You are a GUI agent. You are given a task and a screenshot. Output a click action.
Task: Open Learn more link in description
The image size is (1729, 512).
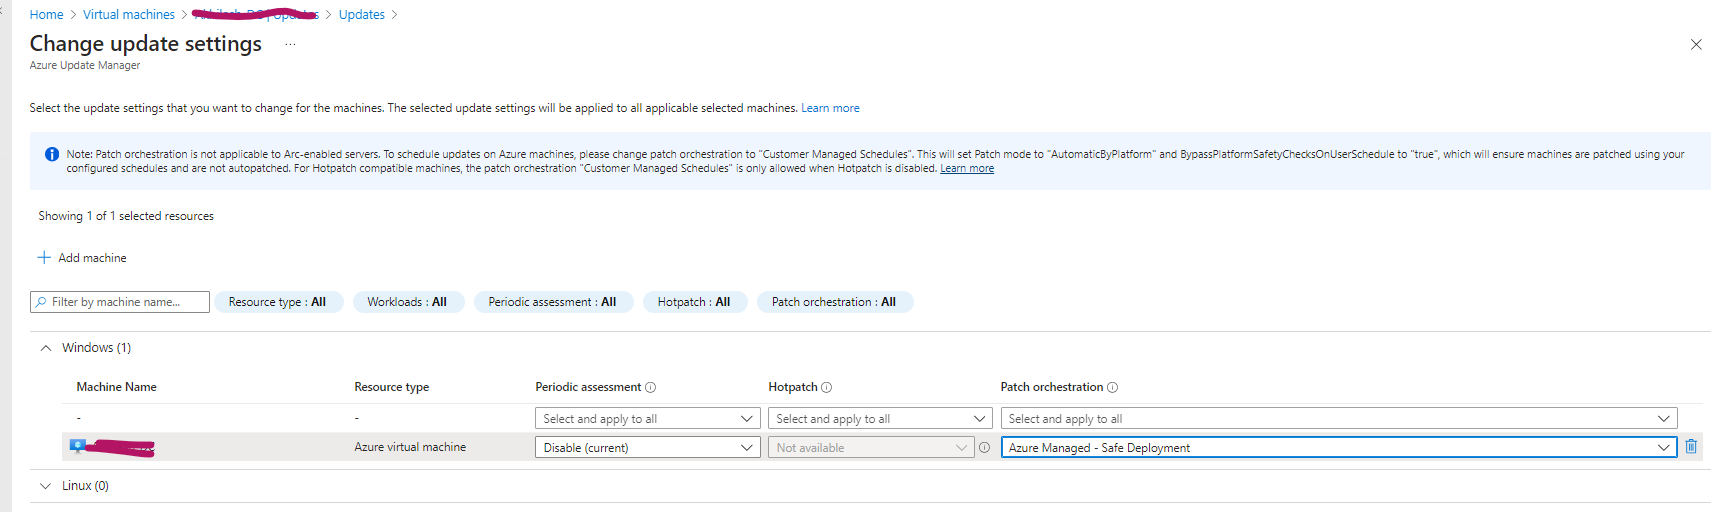point(830,108)
